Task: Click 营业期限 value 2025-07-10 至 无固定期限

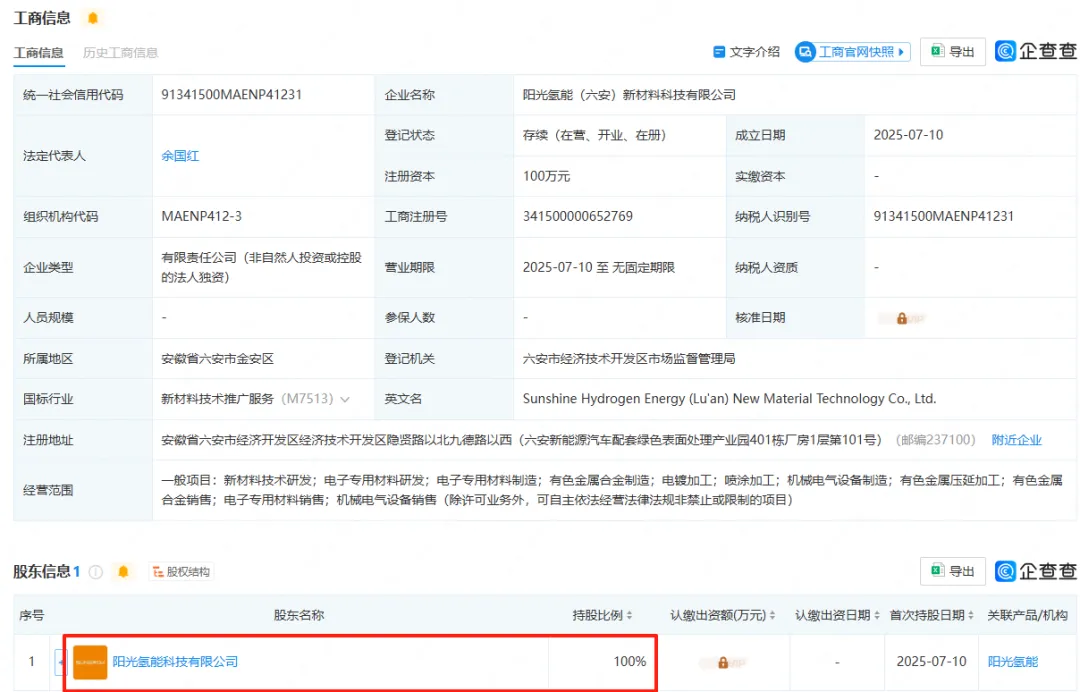Action: click(599, 267)
